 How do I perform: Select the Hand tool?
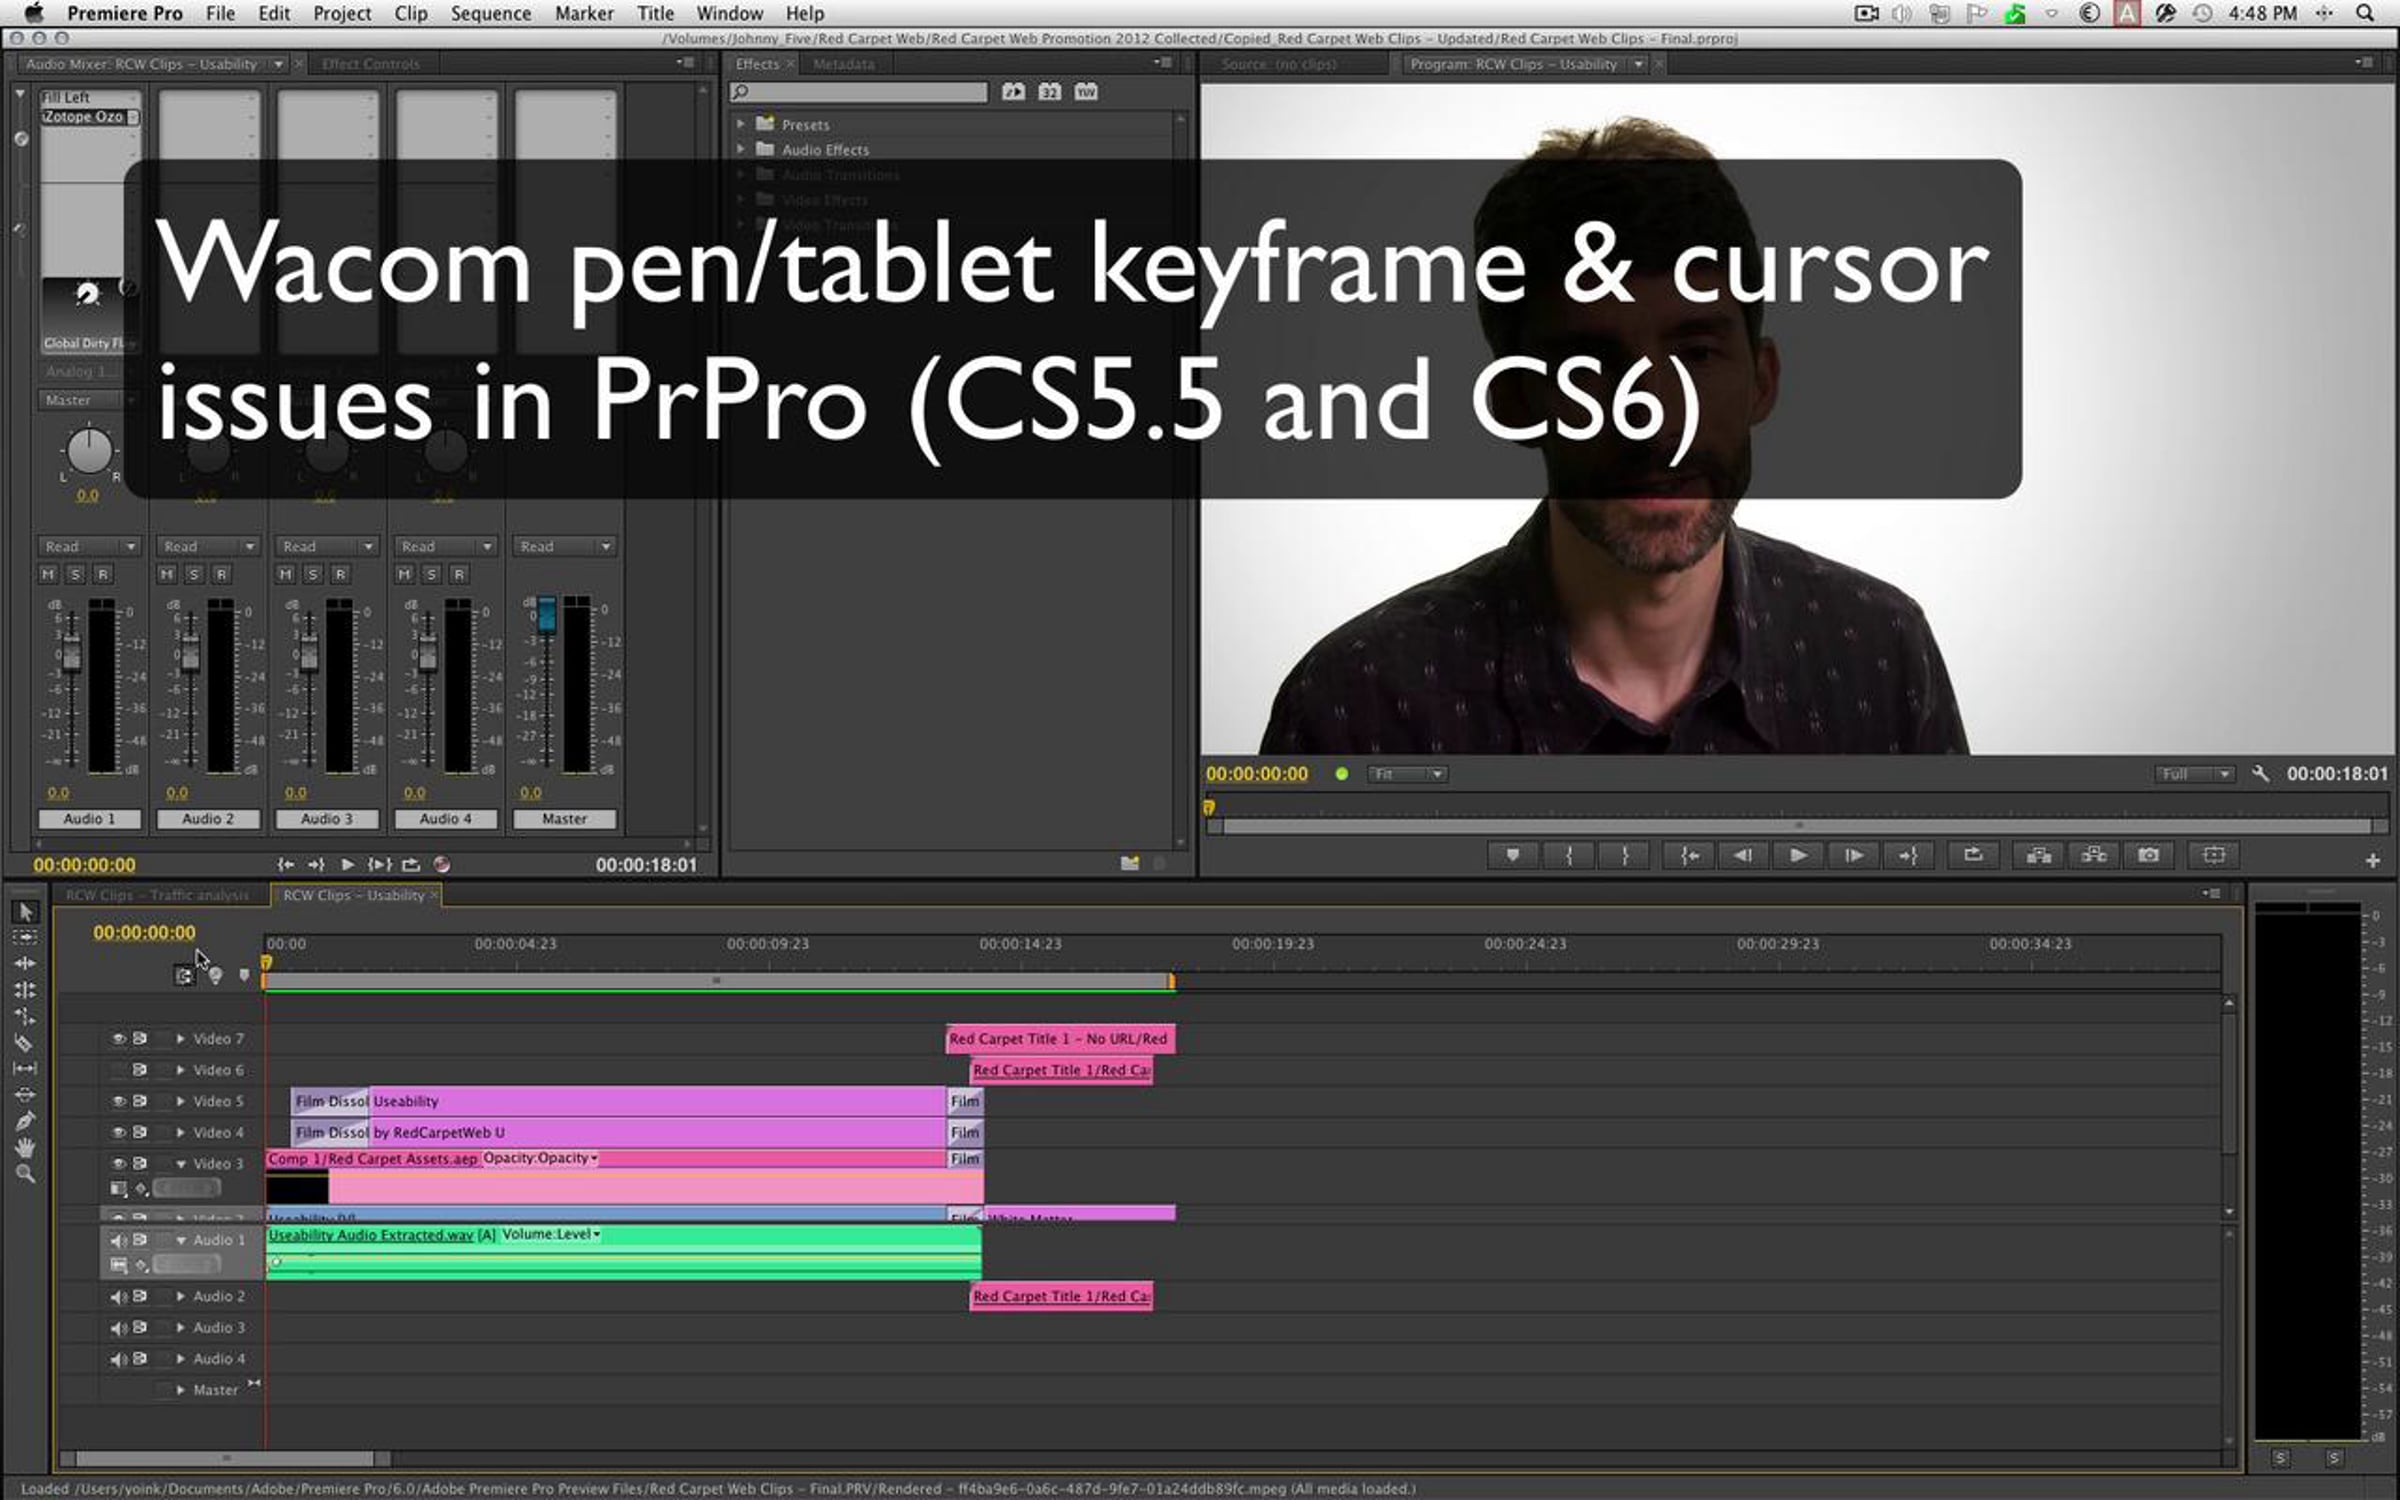coord(26,1147)
